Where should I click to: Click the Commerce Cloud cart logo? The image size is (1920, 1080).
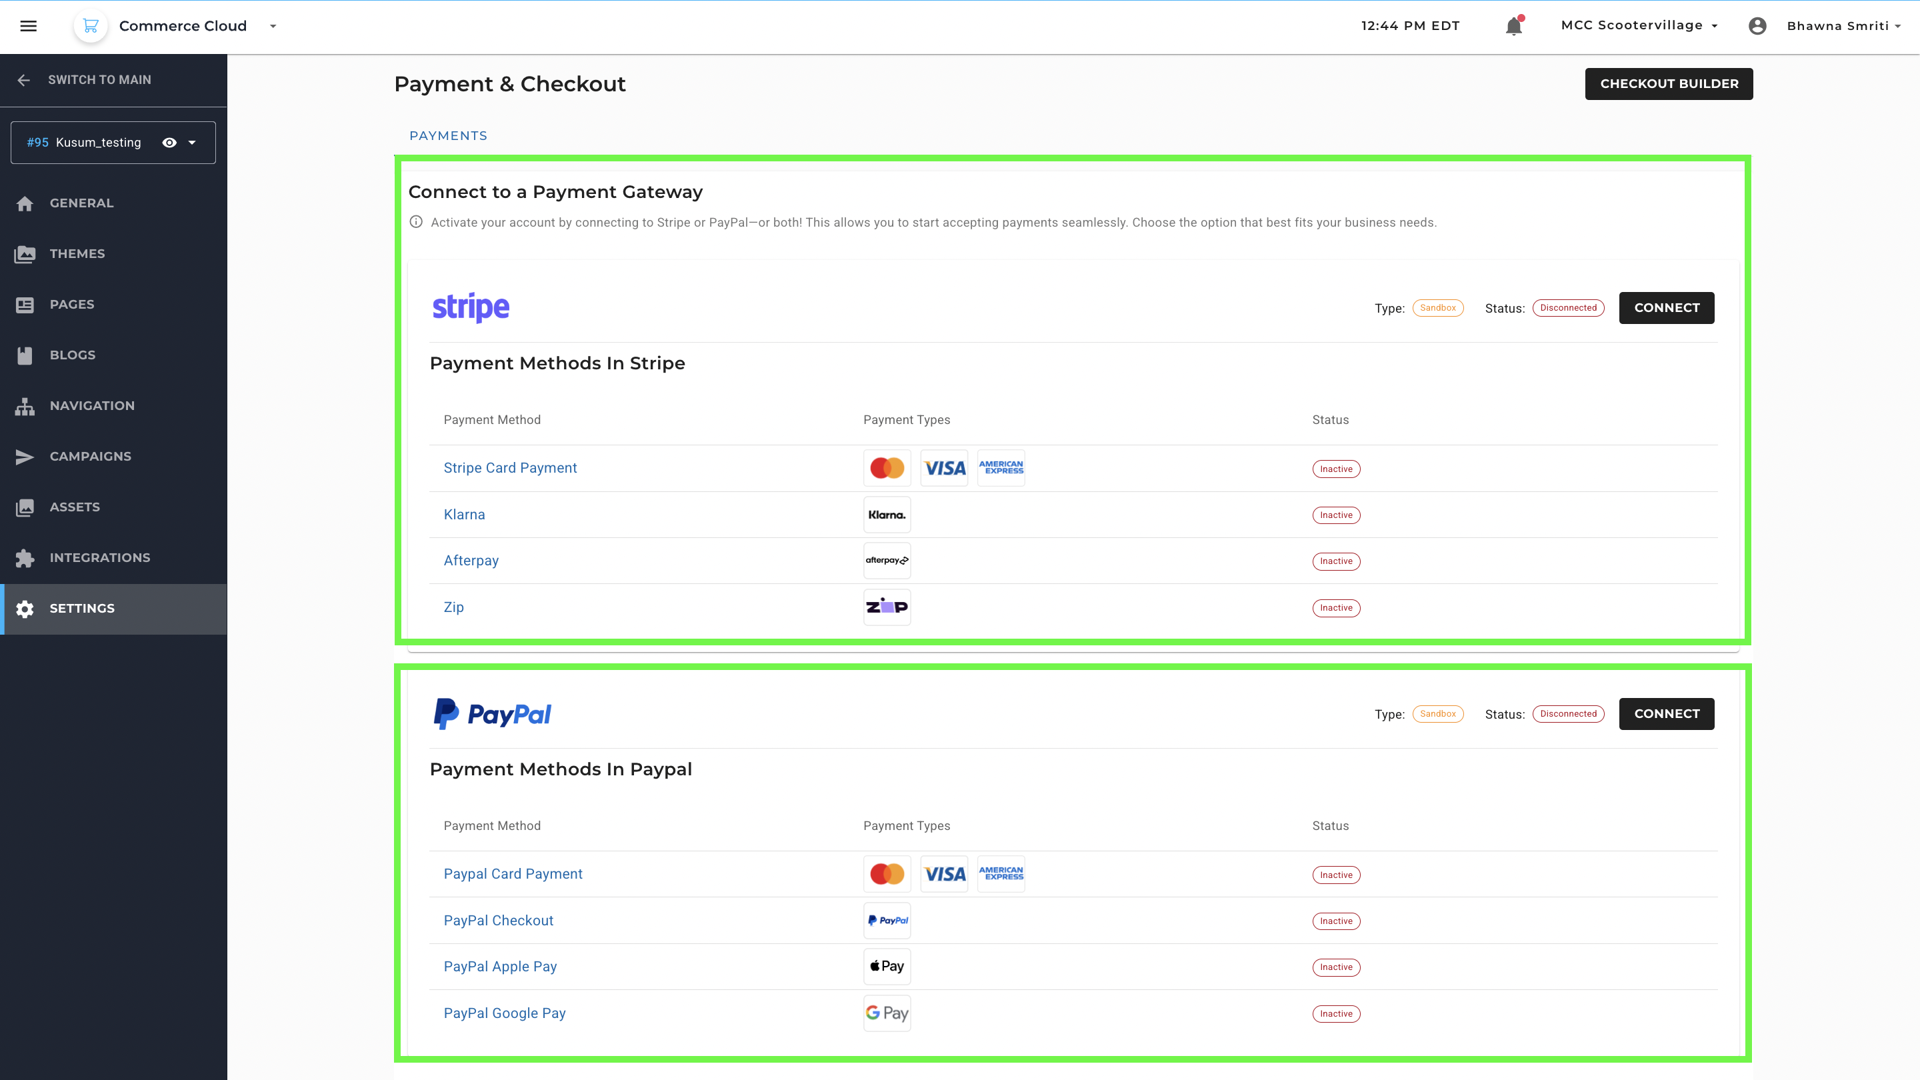coord(91,26)
